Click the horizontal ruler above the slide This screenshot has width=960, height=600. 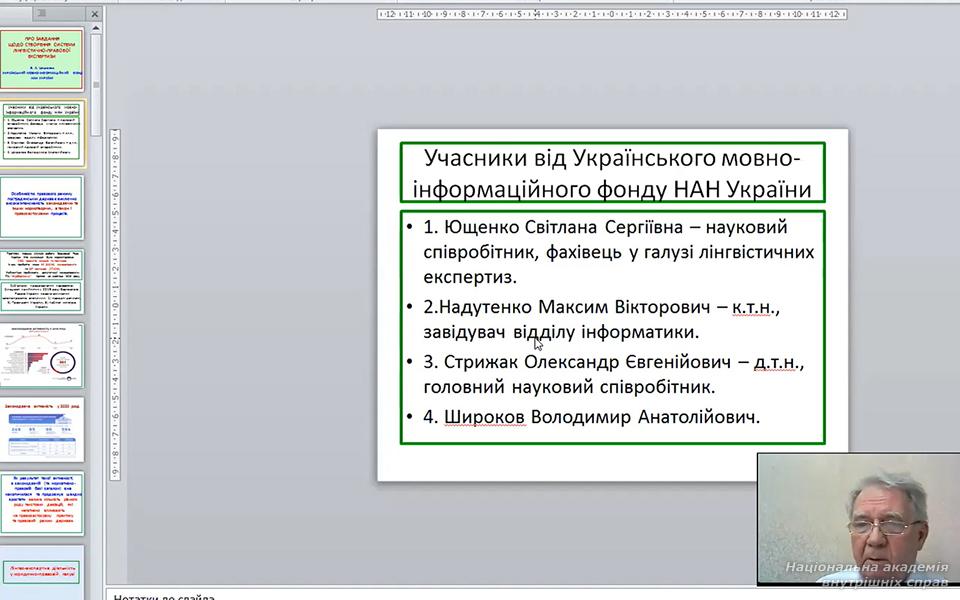pos(612,13)
